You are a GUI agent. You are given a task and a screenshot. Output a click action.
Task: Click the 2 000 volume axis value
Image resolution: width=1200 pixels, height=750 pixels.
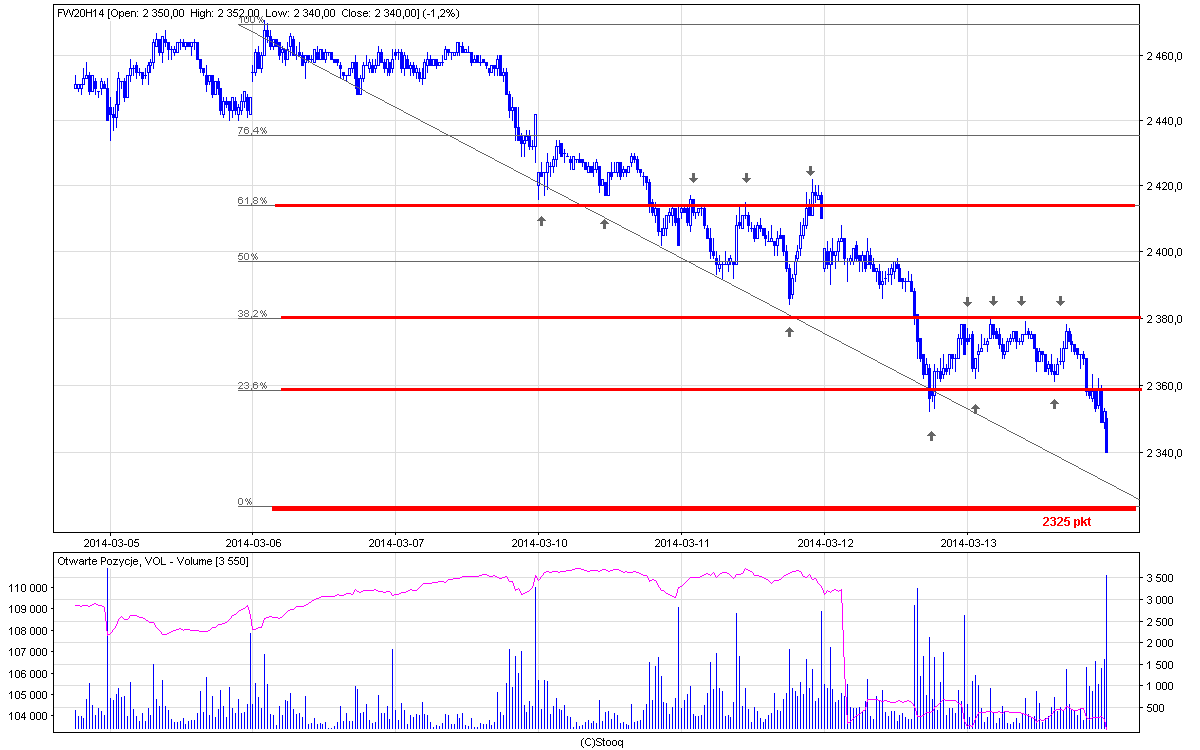point(1160,643)
